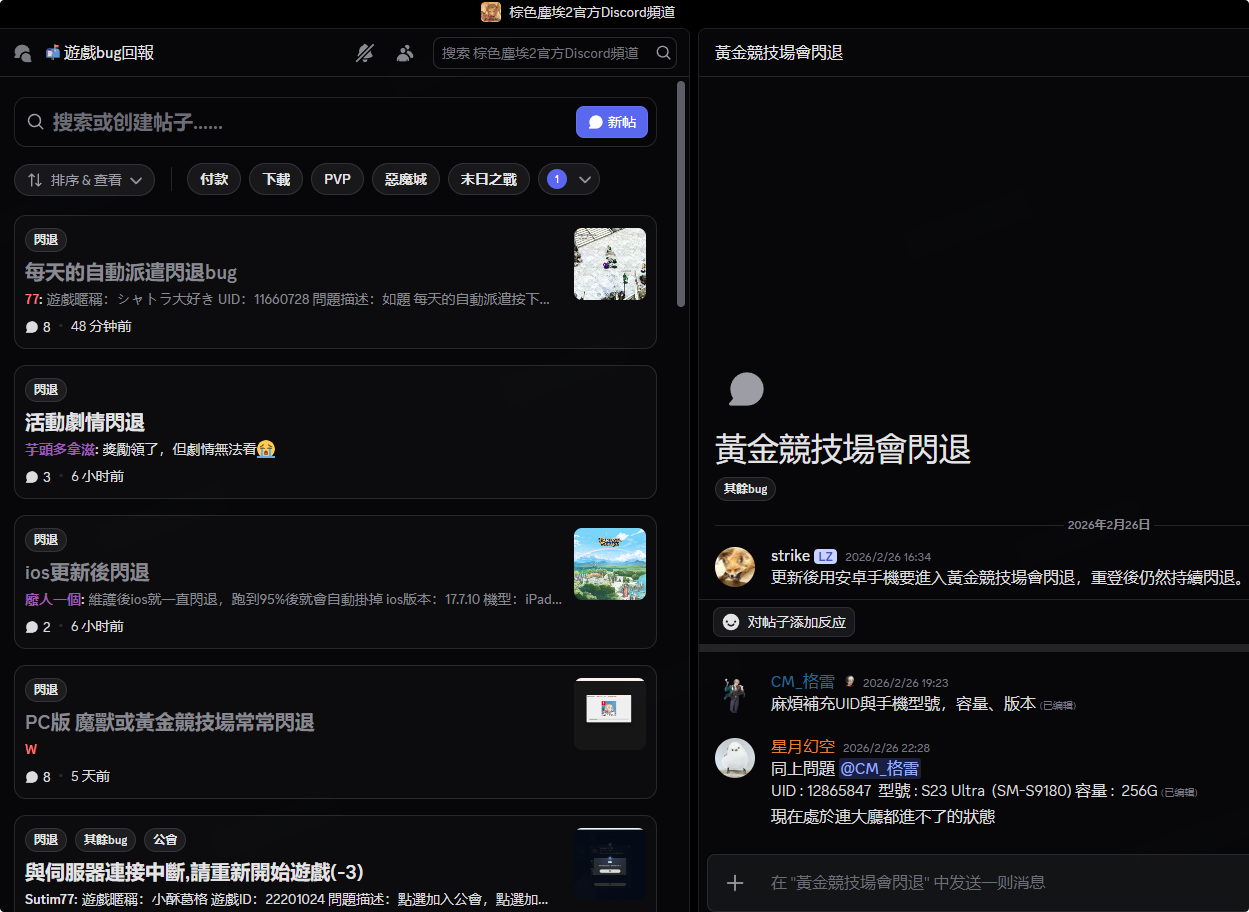Viewport: 1249px width, 912px height.
Task: Click the server icon in the title bar
Action: pyautogui.click(x=491, y=12)
